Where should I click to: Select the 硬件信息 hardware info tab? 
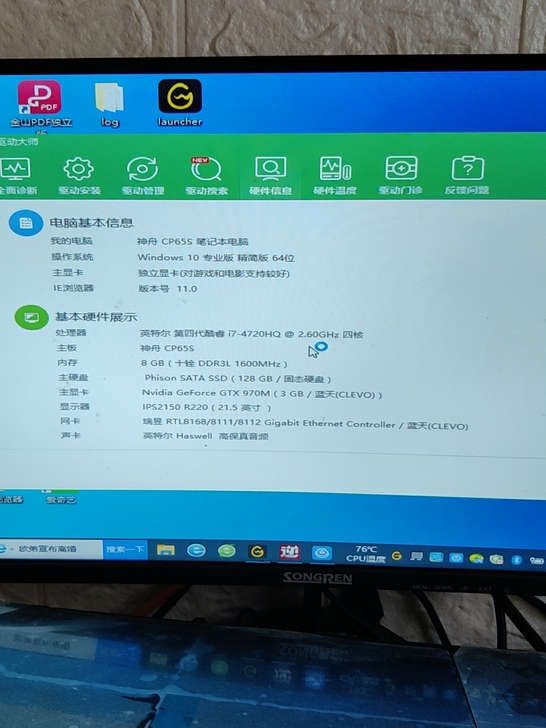click(270, 176)
